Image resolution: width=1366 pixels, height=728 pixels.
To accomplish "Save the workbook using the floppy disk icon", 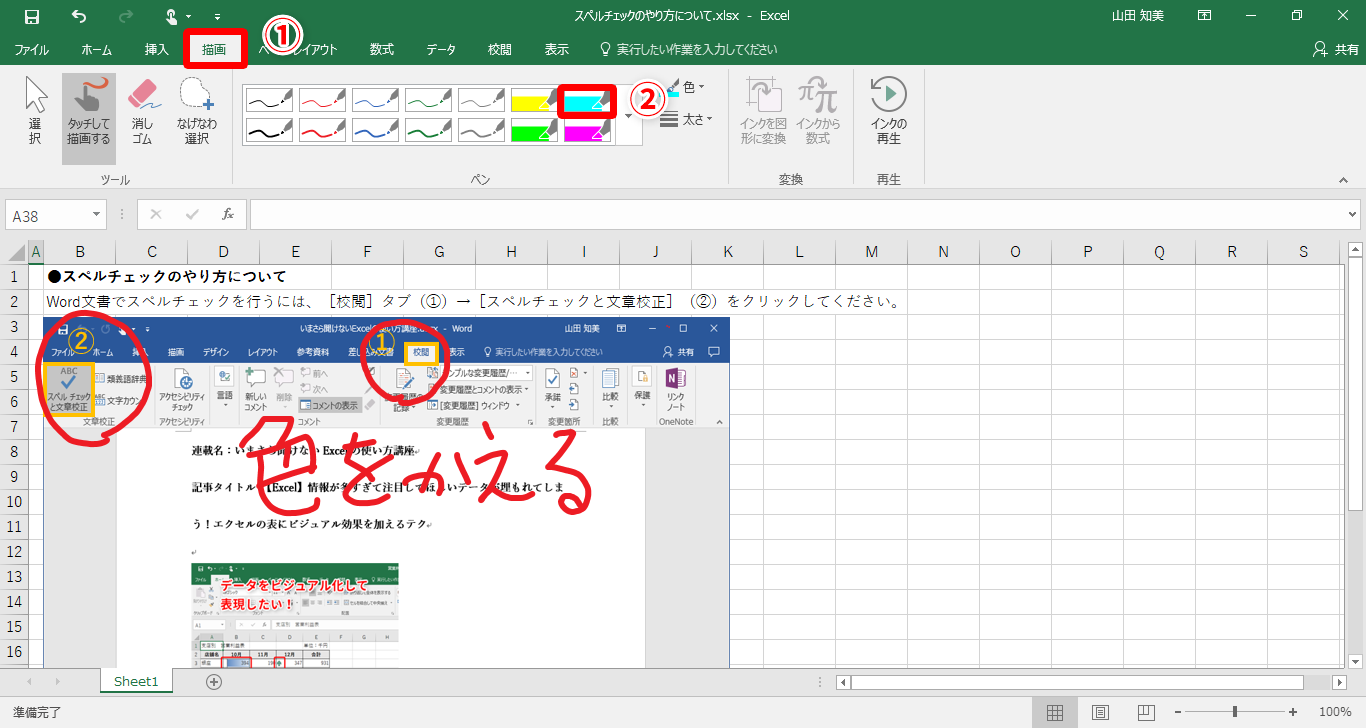I will click(x=32, y=16).
